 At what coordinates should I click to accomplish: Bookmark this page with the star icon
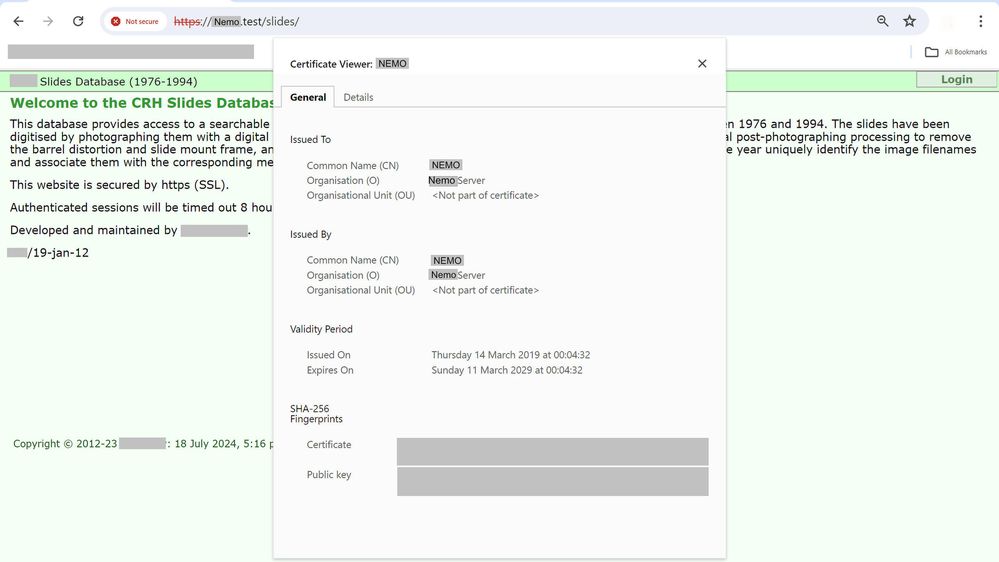910,21
